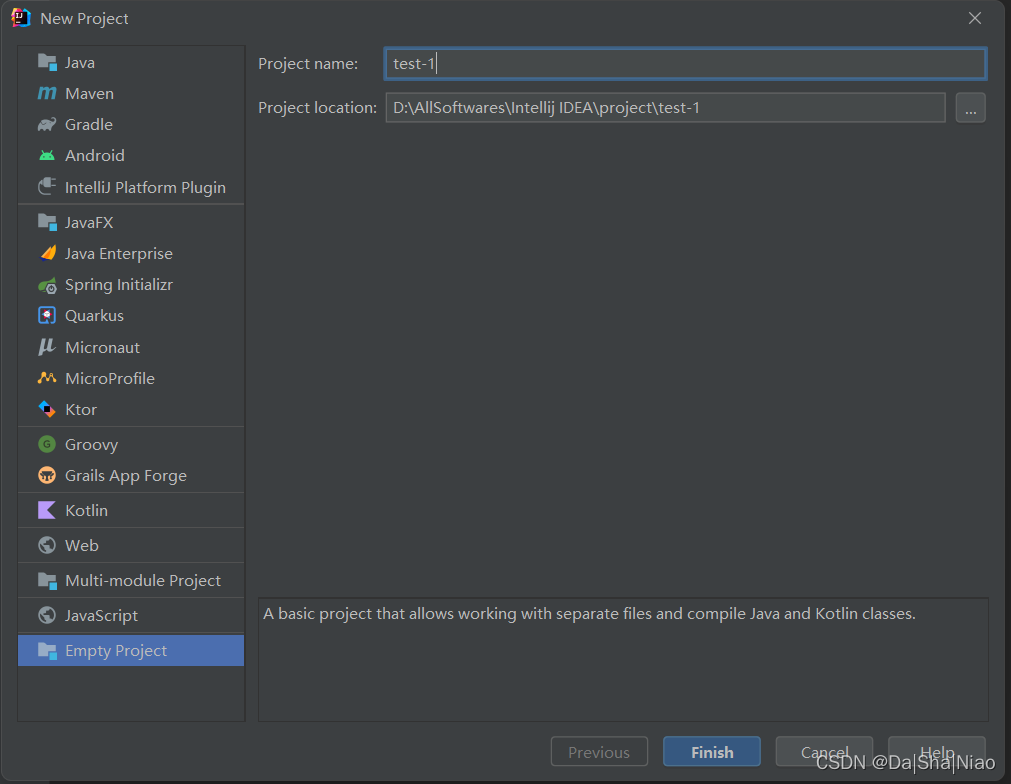This screenshot has width=1011, height=784.
Task: Click the Ktor icon
Action: point(47,409)
